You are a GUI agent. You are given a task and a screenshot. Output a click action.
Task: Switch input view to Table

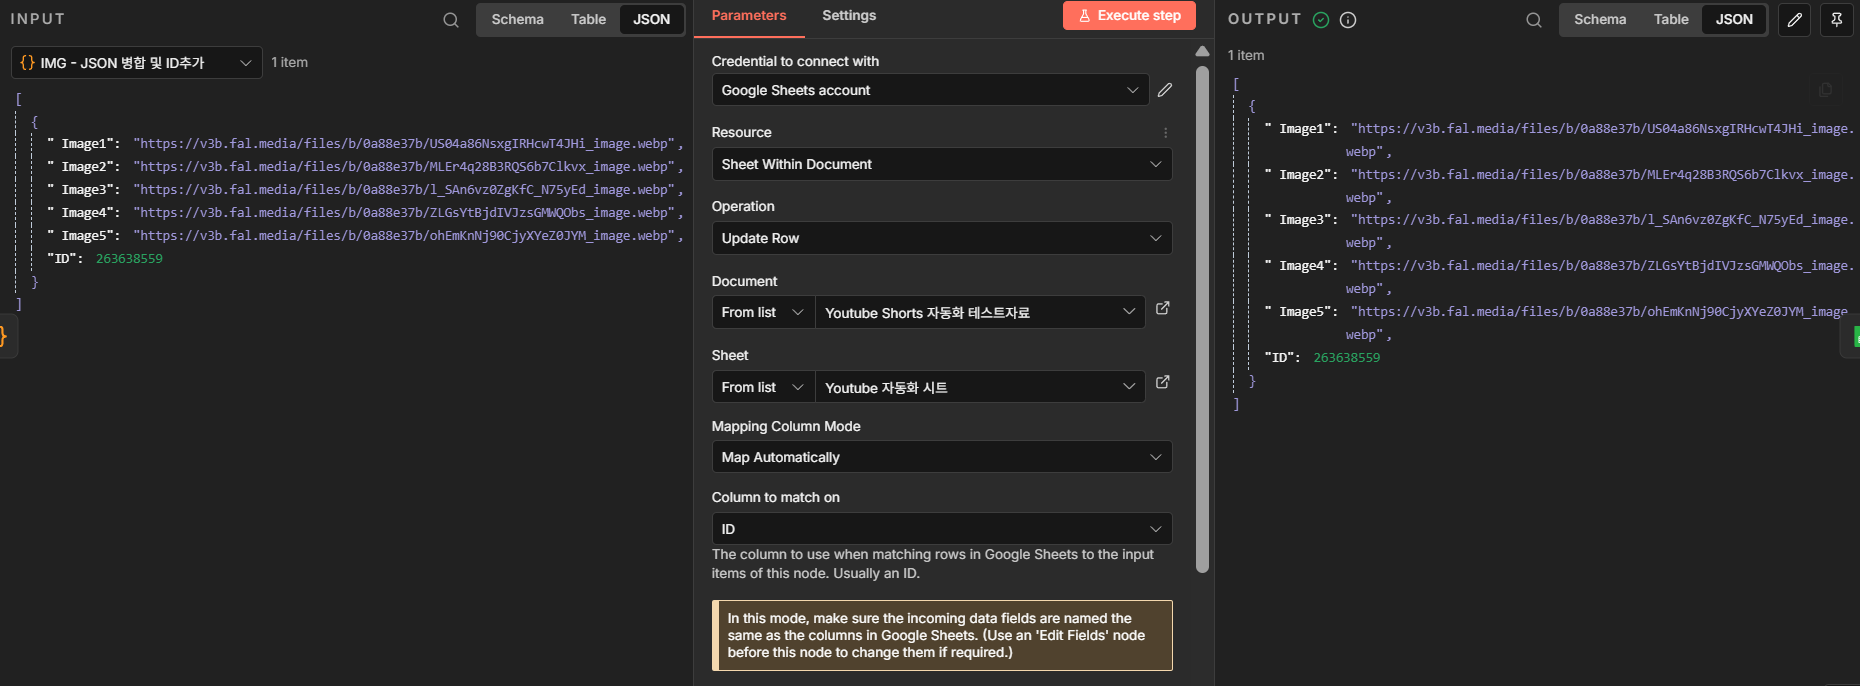[588, 20]
